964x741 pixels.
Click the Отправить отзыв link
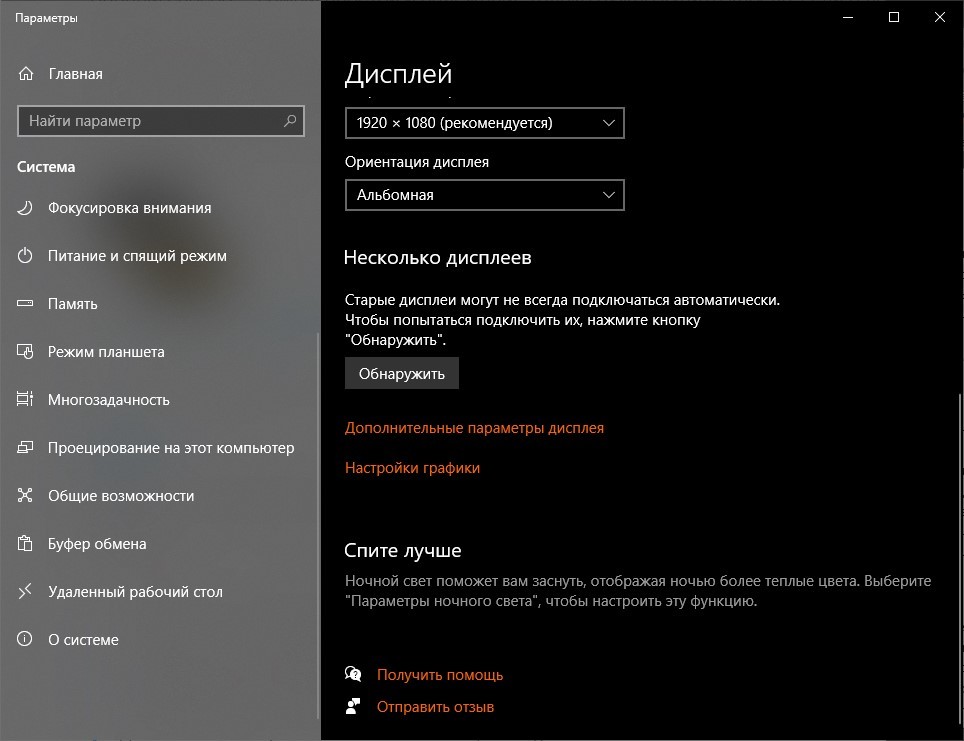pos(435,707)
